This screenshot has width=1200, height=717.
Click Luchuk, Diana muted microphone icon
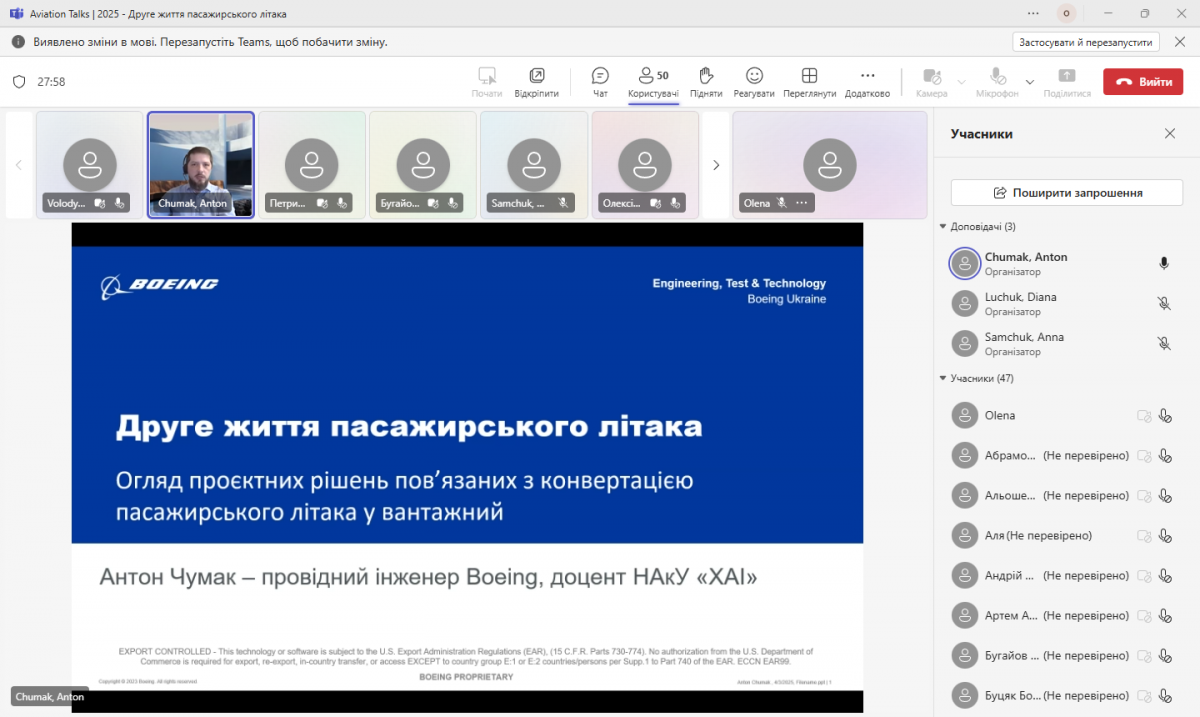[x=1164, y=303]
